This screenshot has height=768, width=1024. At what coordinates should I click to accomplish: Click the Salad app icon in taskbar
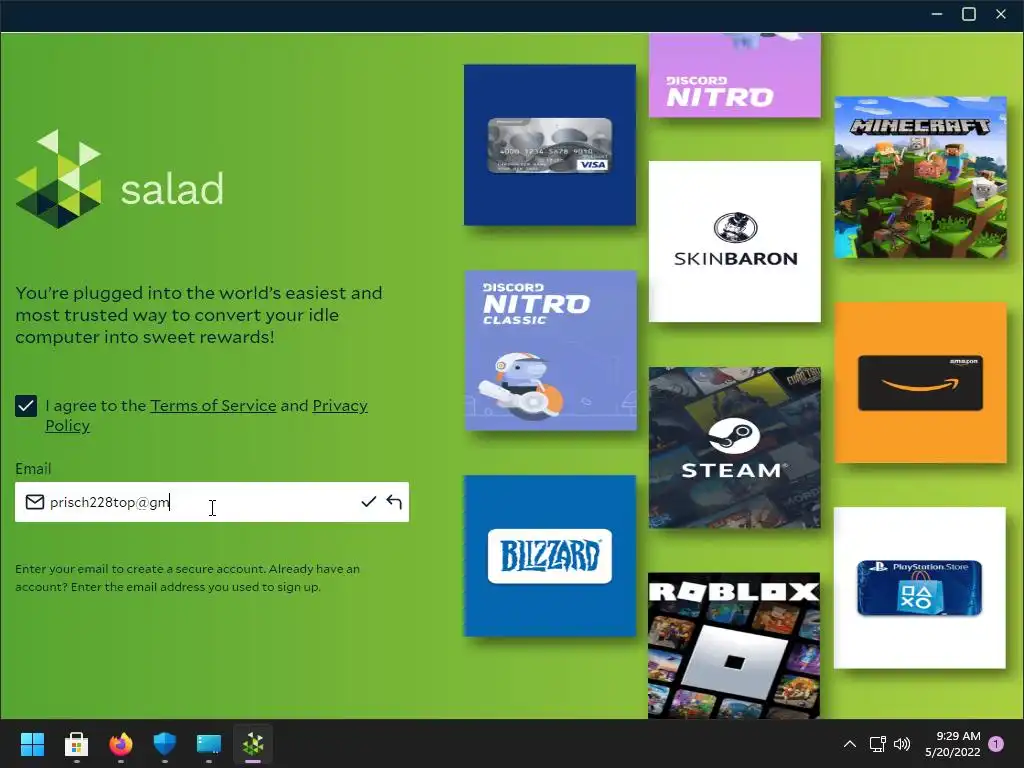click(253, 744)
